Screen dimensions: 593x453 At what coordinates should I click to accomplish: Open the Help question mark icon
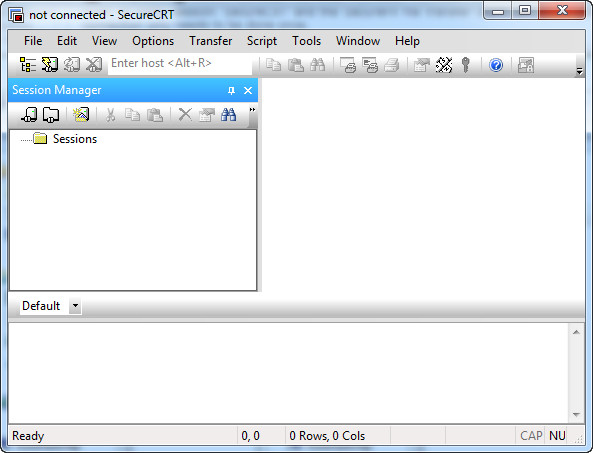click(x=495, y=65)
